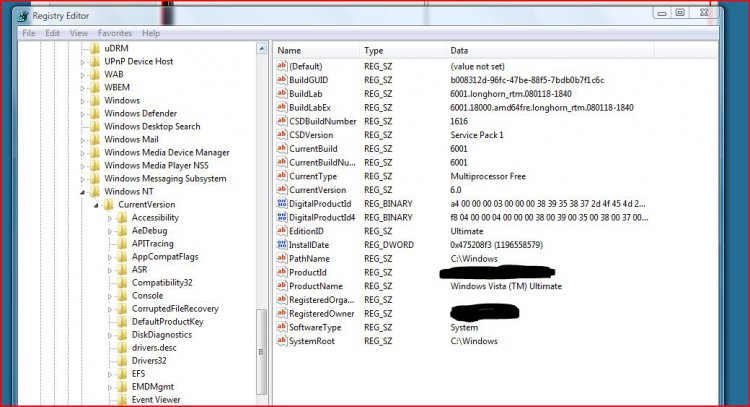
Task: Select the CurrentVersion value in right pane
Action: click(x=318, y=190)
